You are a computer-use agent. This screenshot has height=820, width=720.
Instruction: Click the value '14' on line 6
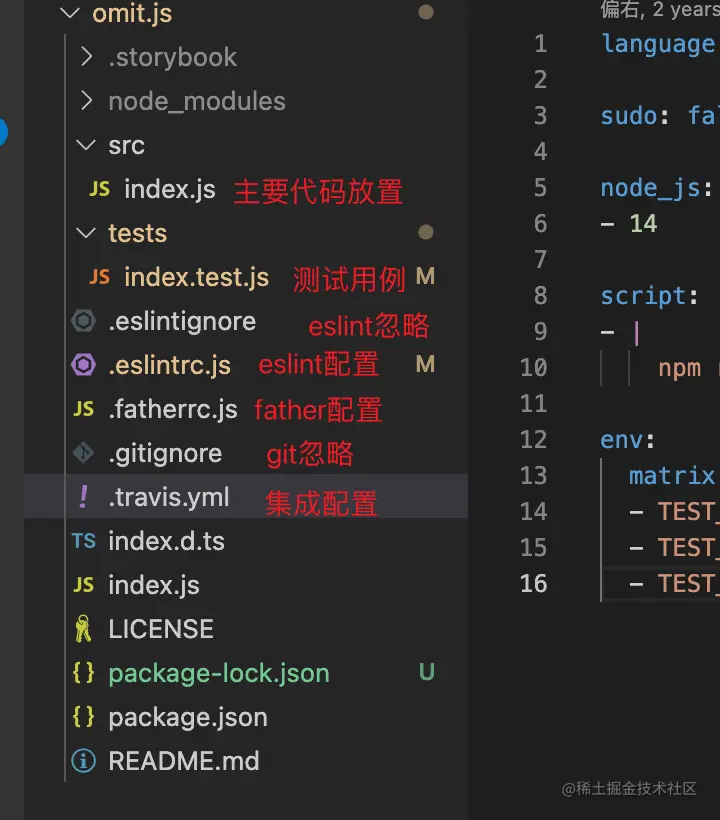pos(643,224)
